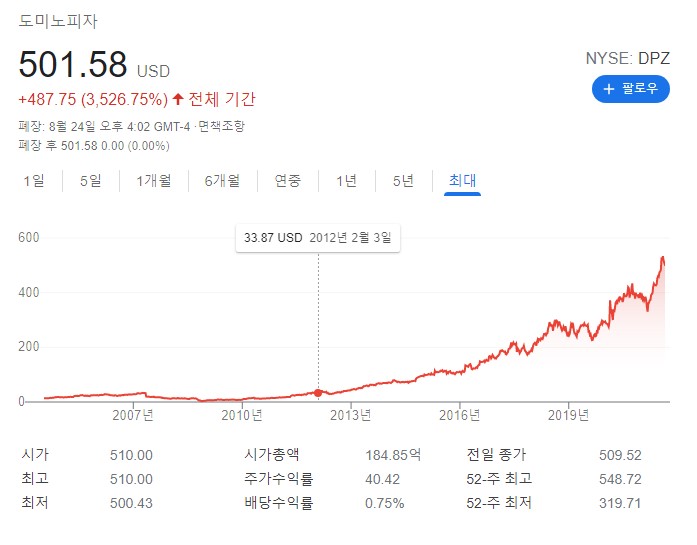Screen dimensions: 697x545
Task: Click the +487.75 (3,526.75%) change text
Action: click(93, 99)
